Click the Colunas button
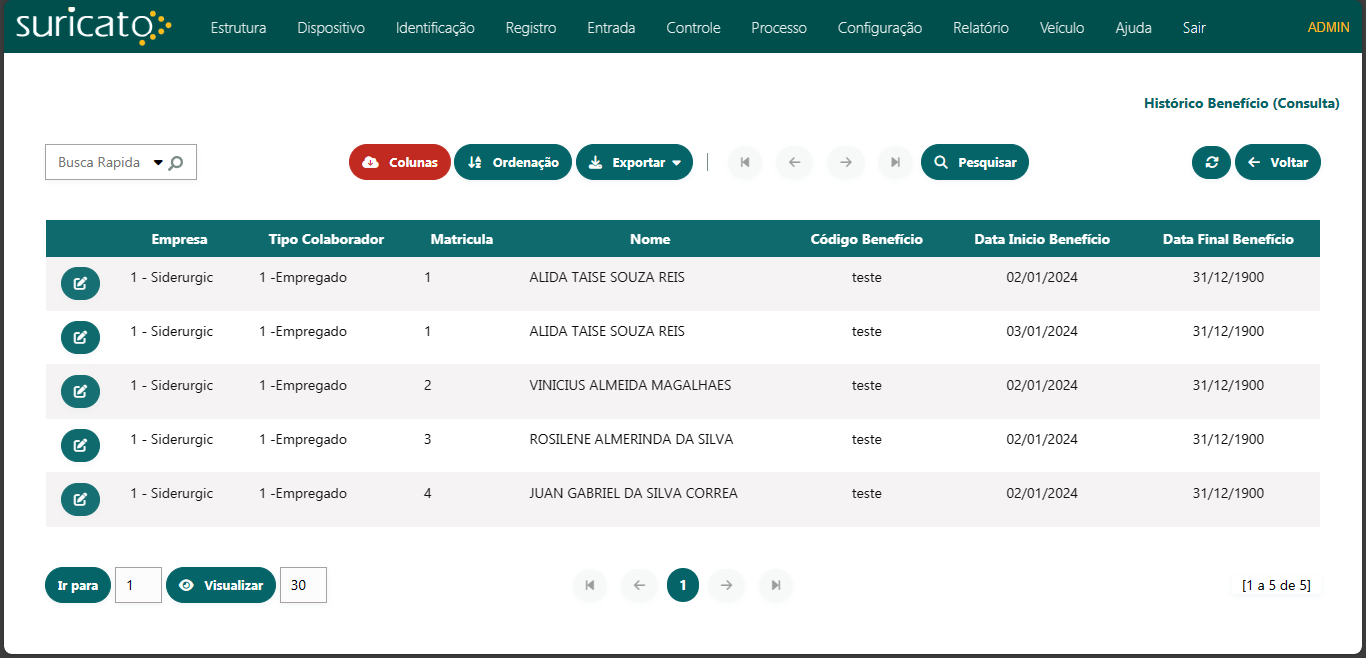The height and width of the screenshot is (658, 1366). click(x=400, y=162)
